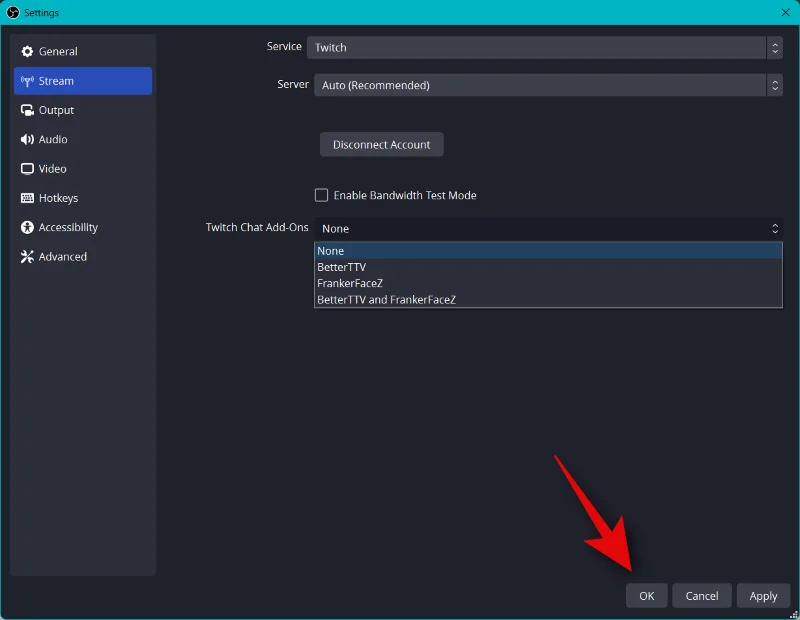The width and height of the screenshot is (800, 620).
Task: Go to Audio settings
Action: [83, 139]
